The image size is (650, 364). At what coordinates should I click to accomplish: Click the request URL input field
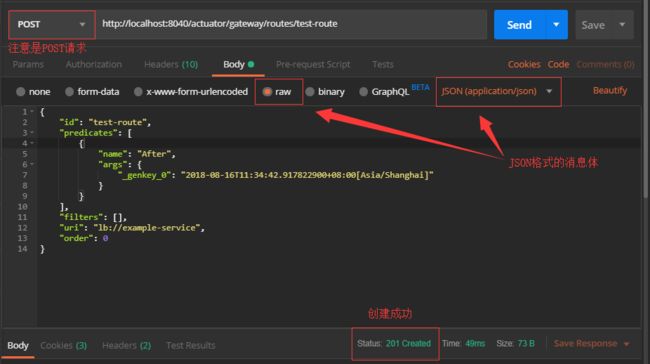pos(292,24)
